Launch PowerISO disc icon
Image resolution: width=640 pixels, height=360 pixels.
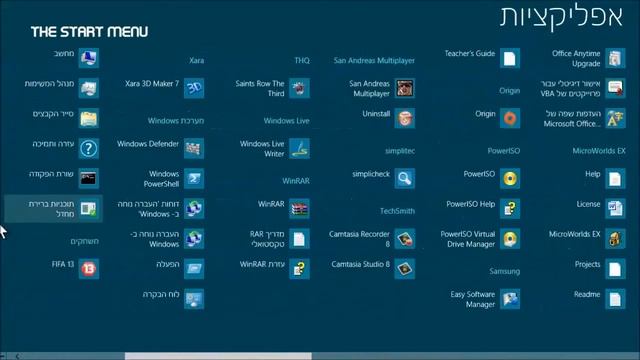coord(510,179)
